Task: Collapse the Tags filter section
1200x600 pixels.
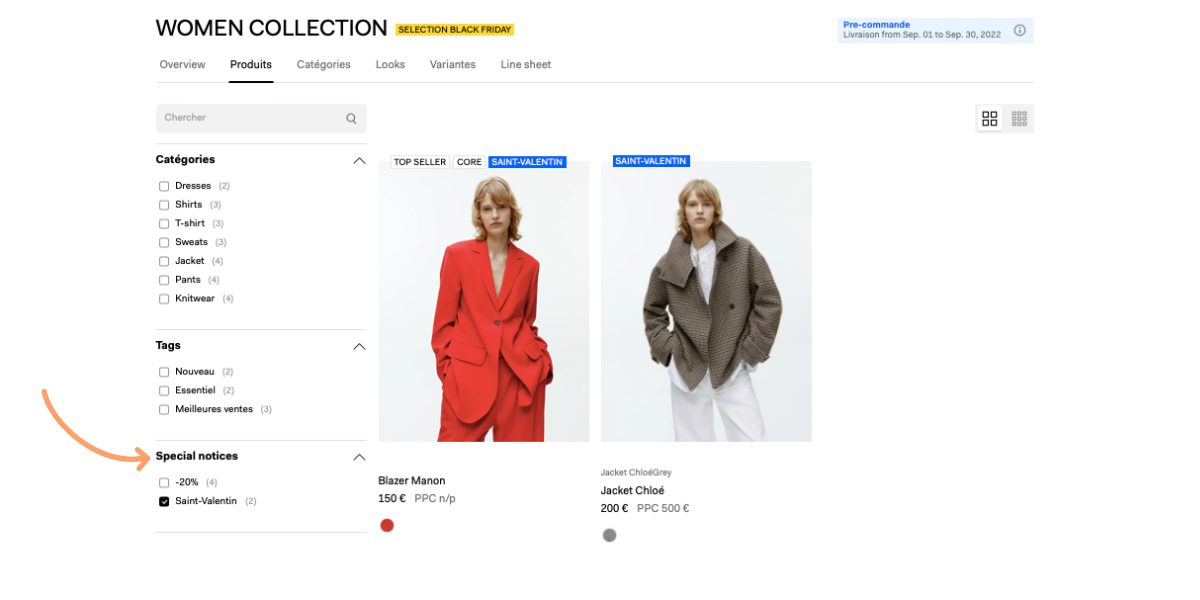Action: [x=359, y=347]
